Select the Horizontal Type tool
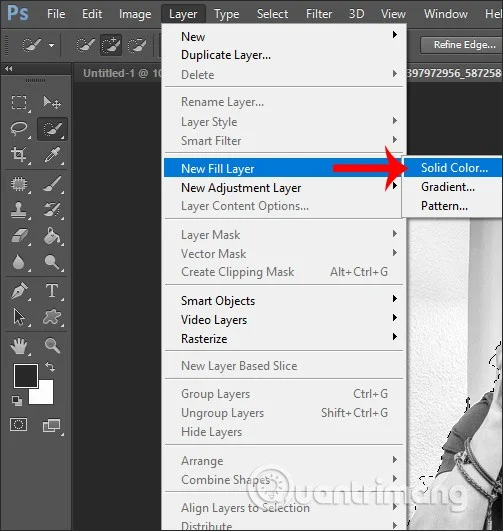Image resolution: width=503 pixels, height=531 pixels. click(x=52, y=291)
